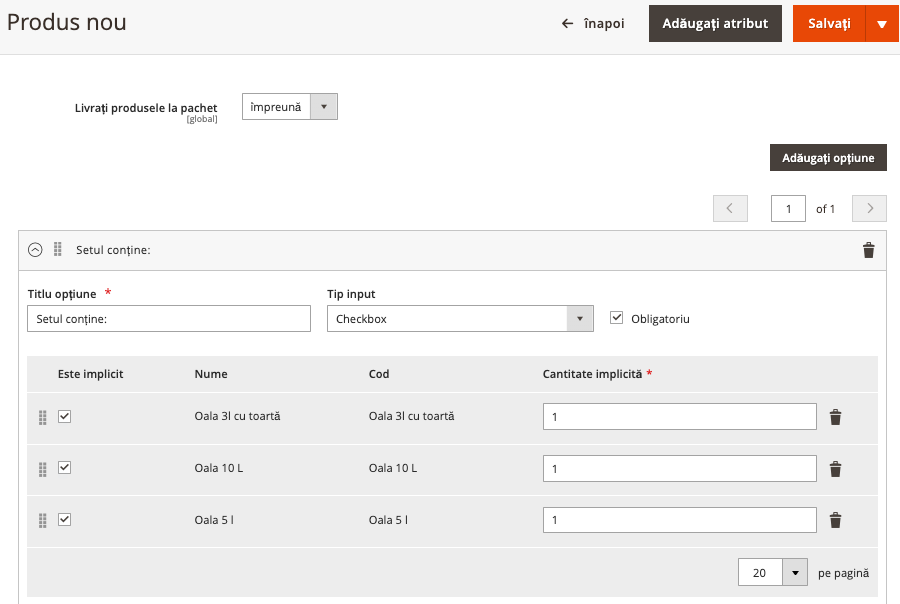The width and height of the screenshot is (900, 604).
Task: Click the 'Adăugați opțiune' button
Action: click(x=828, y=158)
